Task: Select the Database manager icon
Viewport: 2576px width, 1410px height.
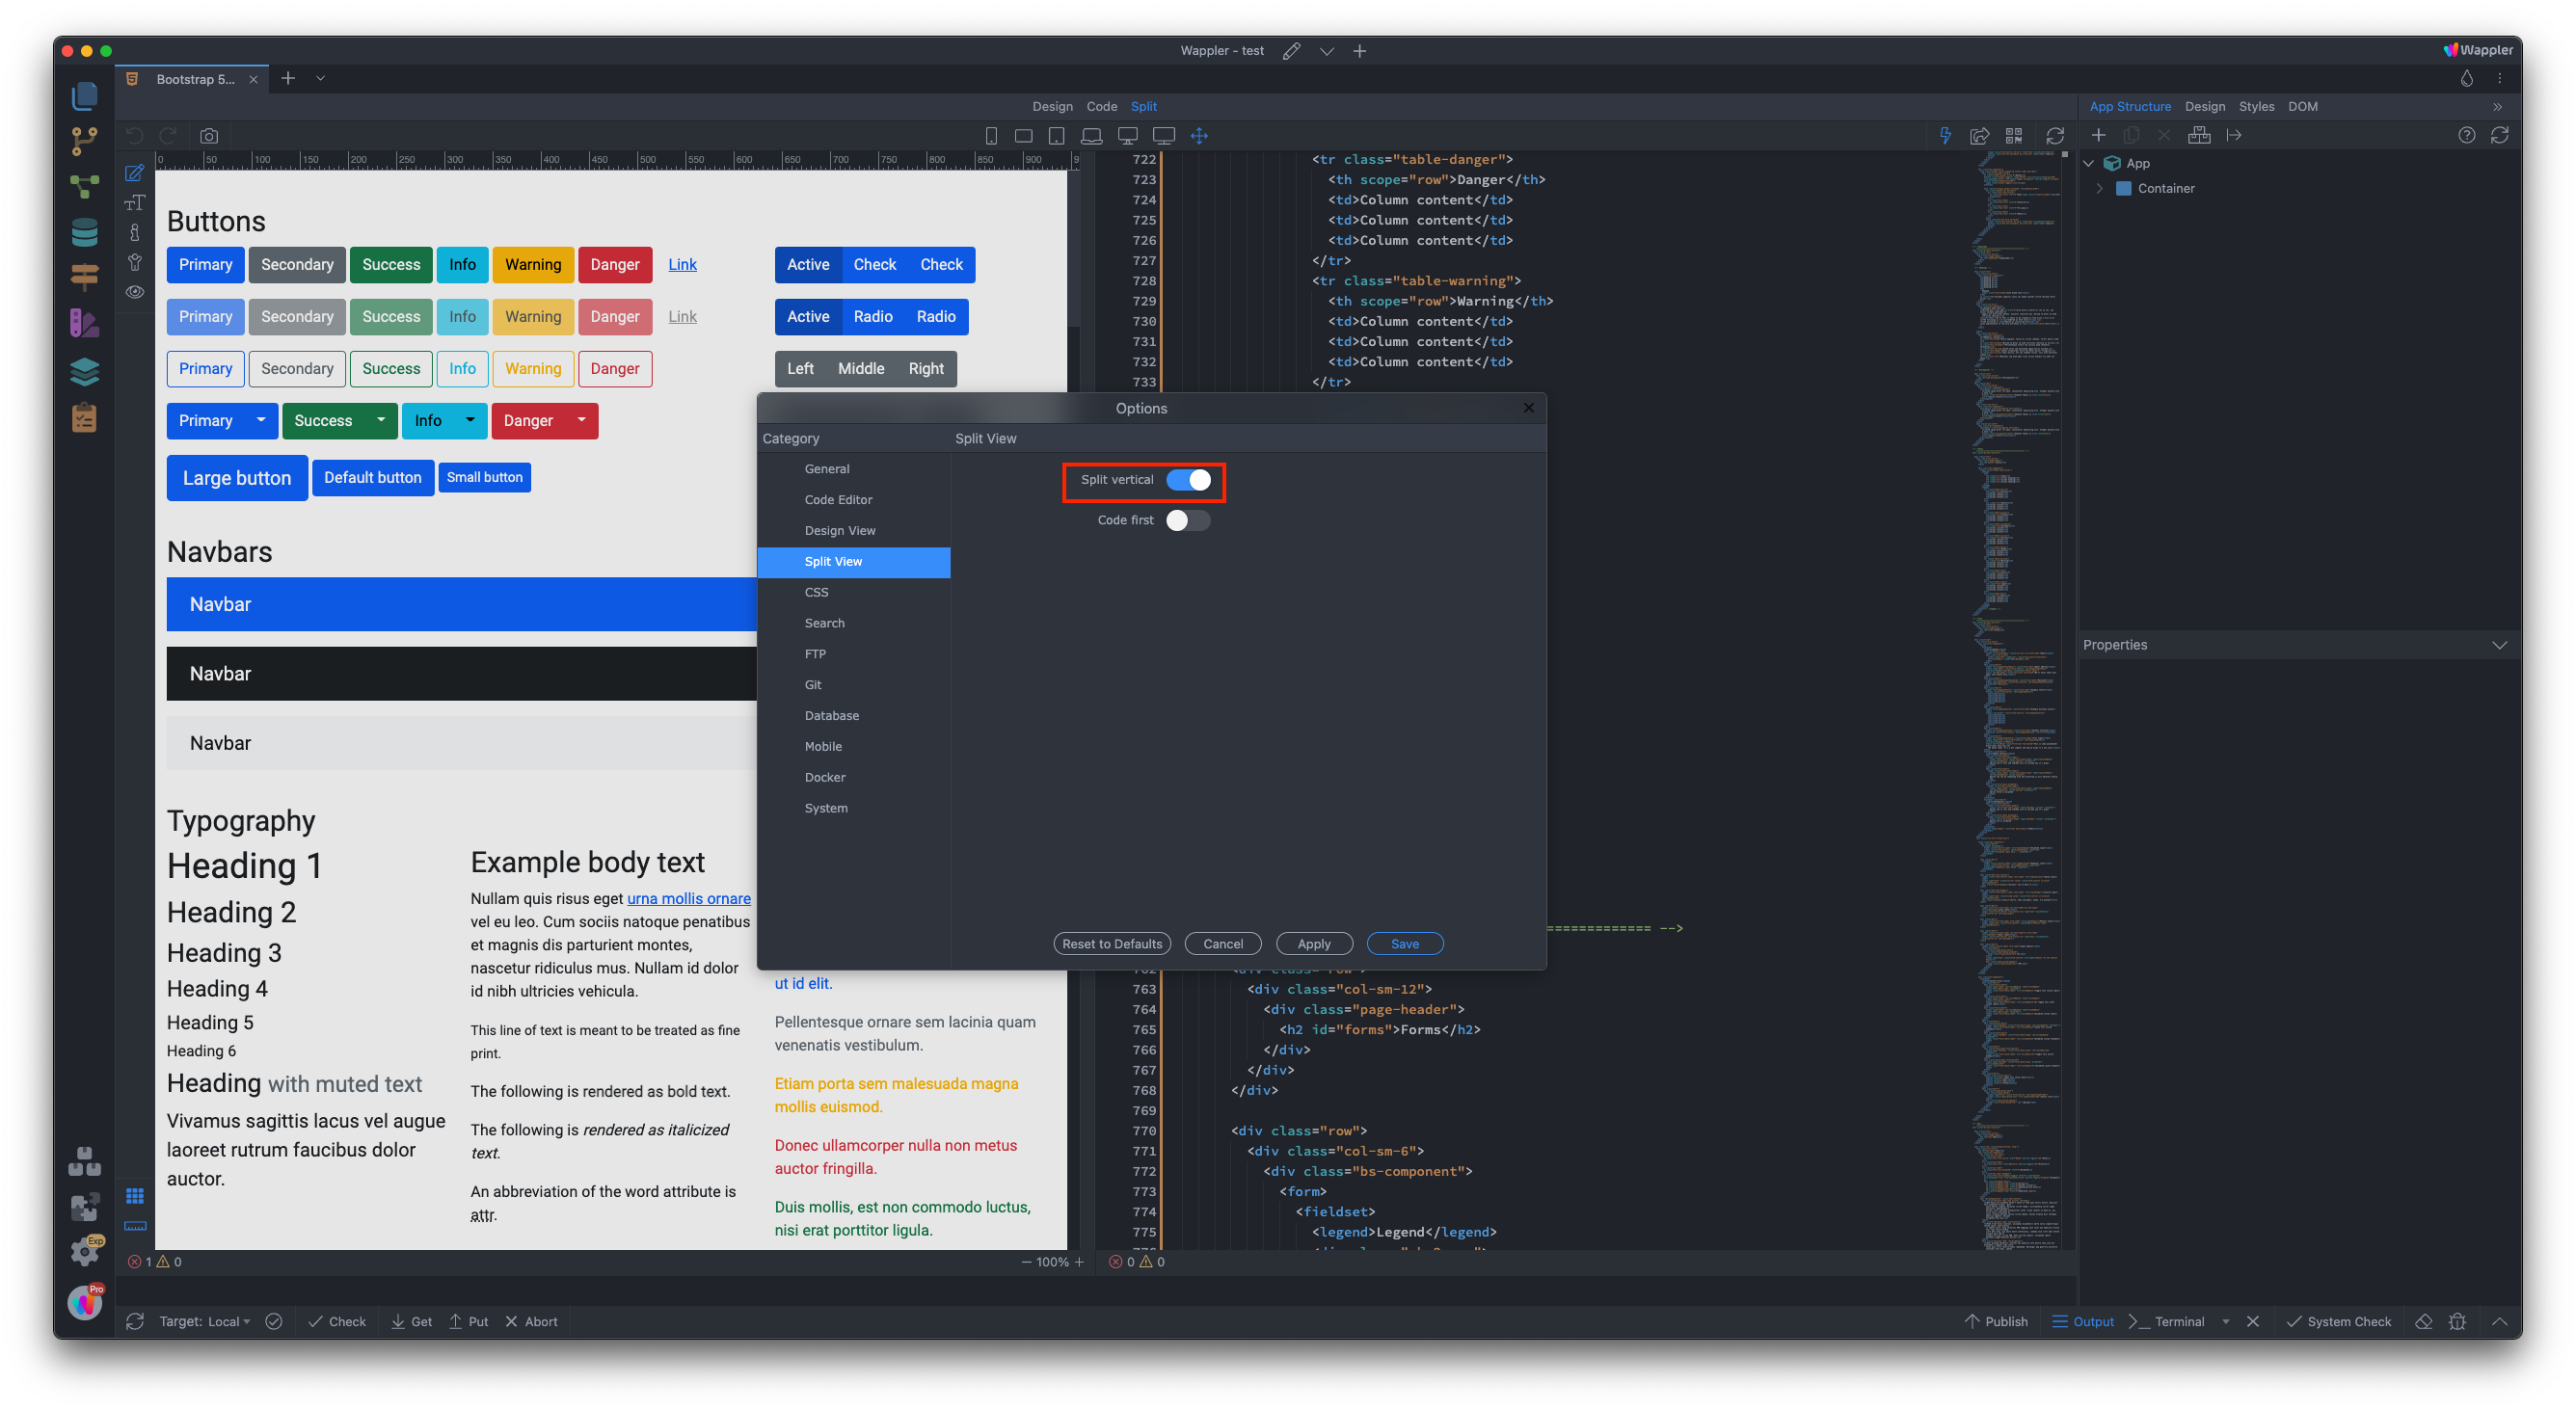Action: (85, 232)
